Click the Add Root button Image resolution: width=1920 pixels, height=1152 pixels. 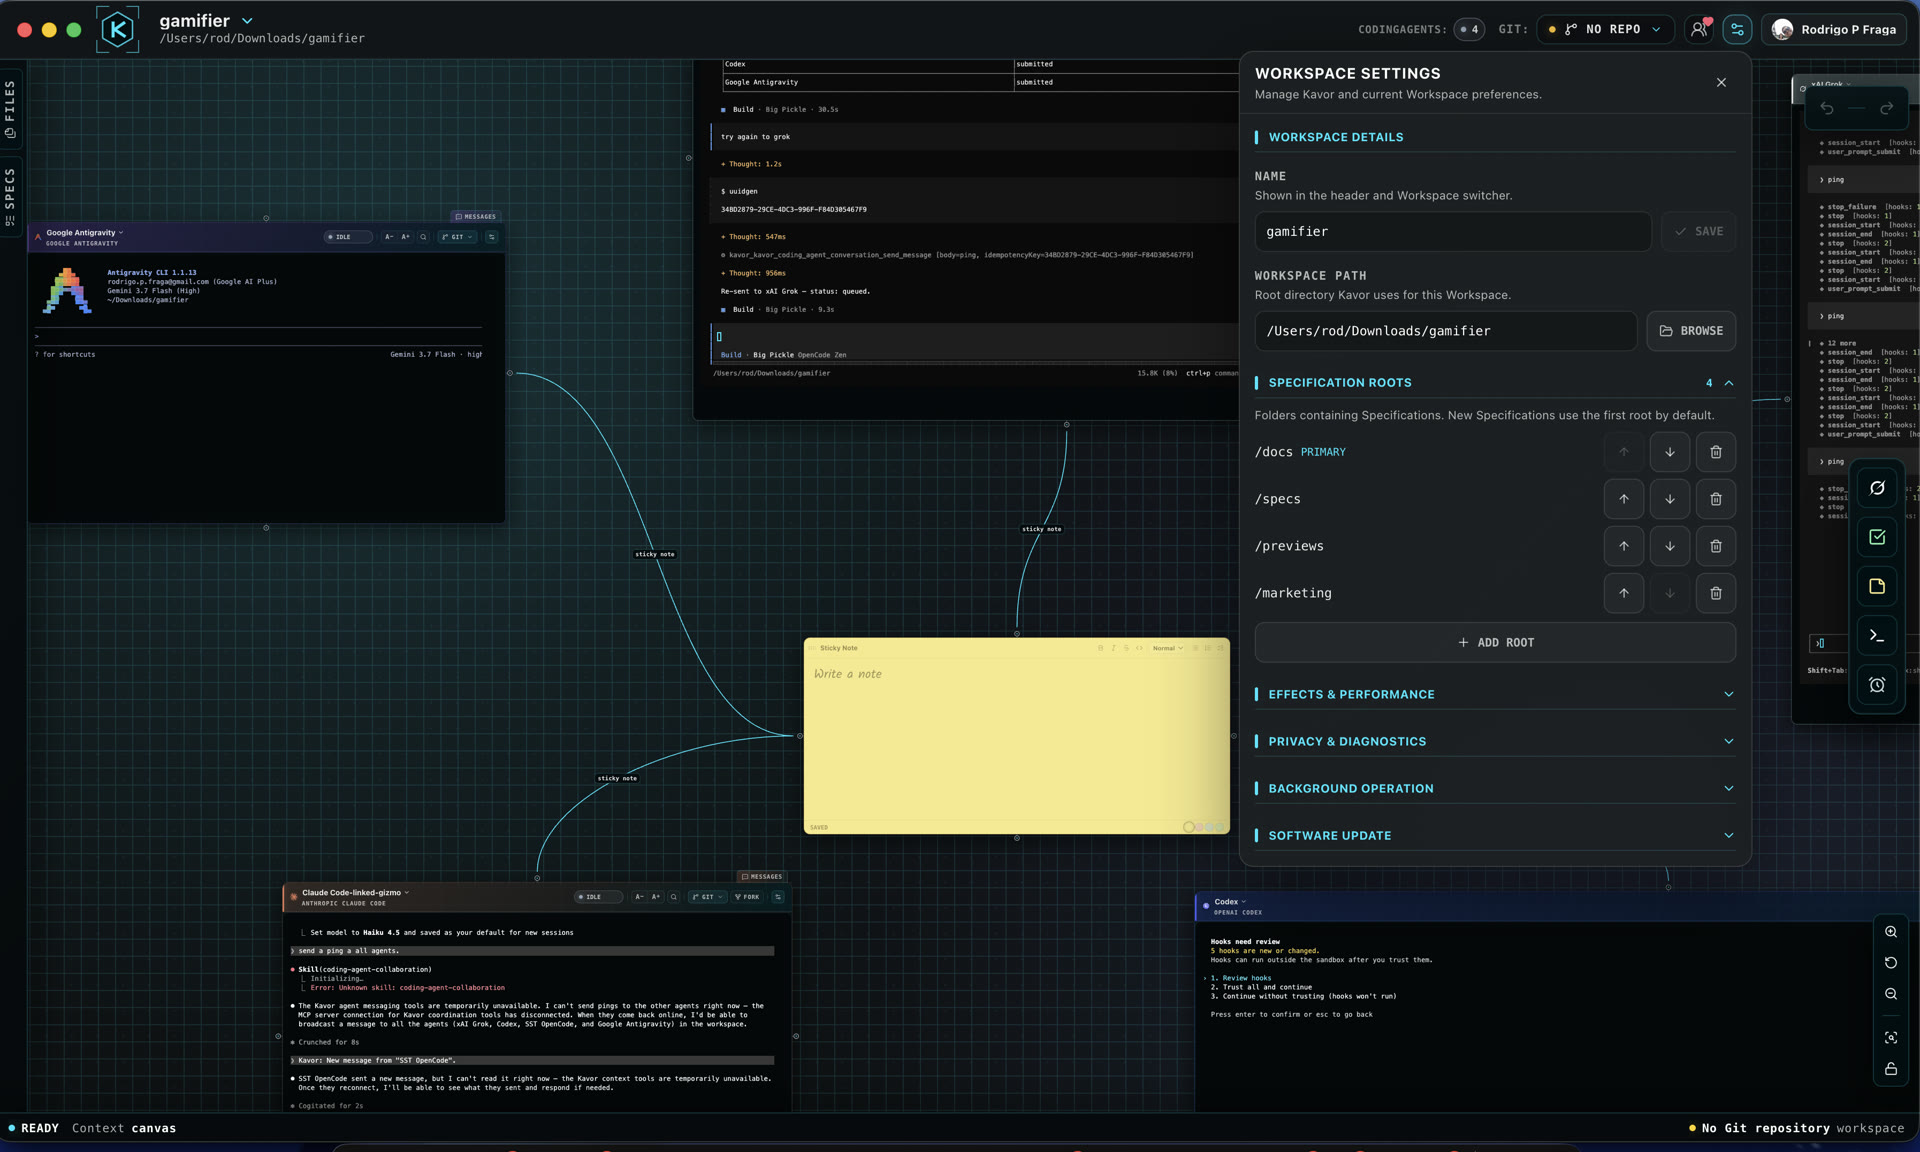(1495, 642)
